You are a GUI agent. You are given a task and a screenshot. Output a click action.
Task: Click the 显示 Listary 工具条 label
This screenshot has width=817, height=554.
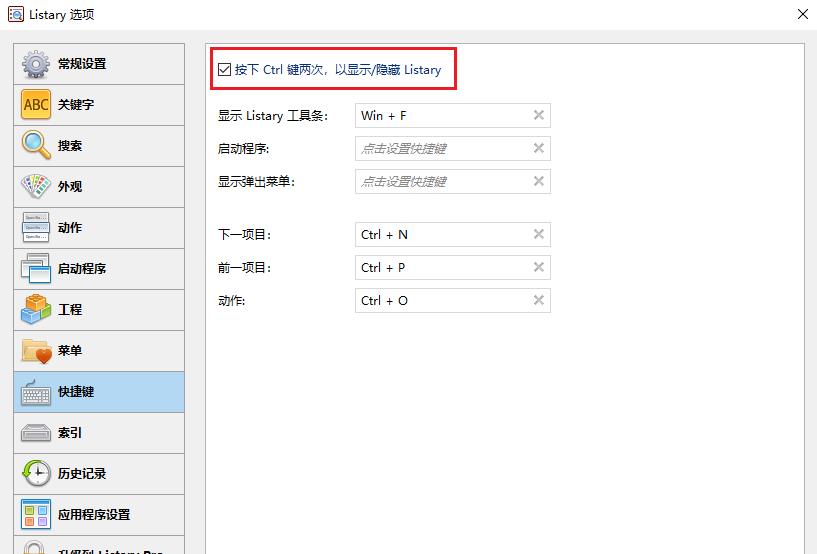coord(273,116)
